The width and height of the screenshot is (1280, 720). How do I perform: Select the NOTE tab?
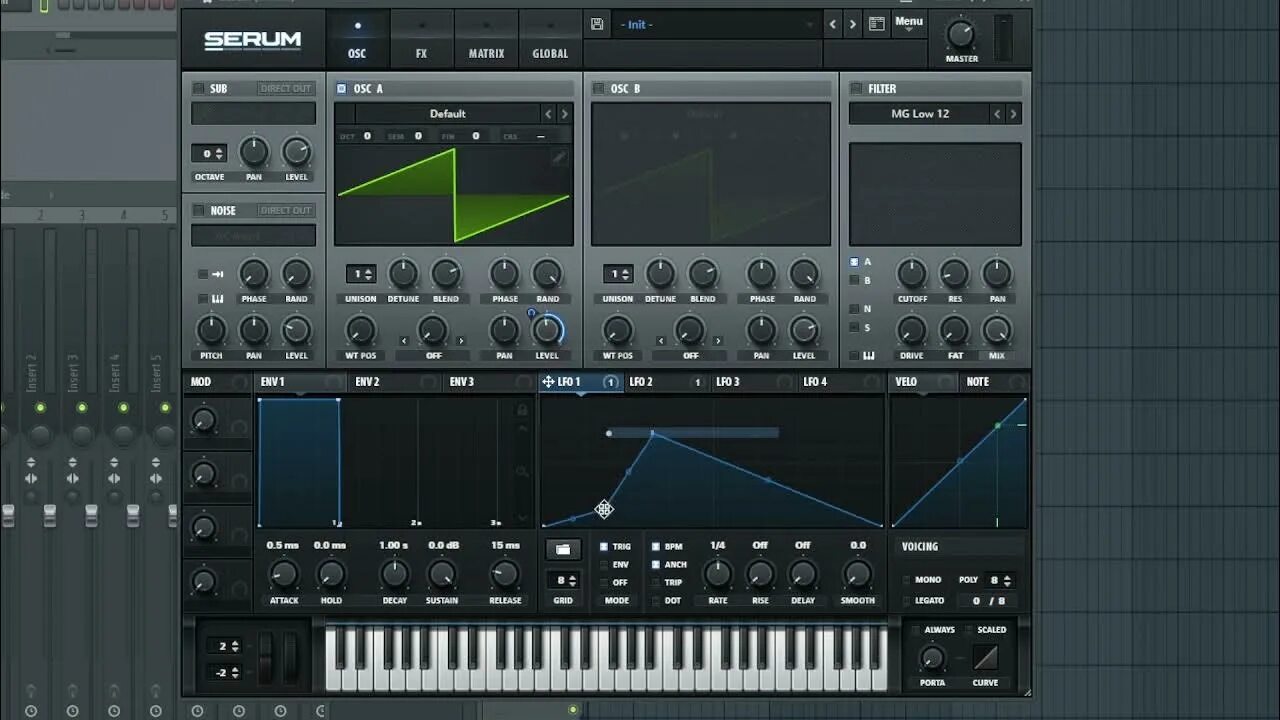(x=993, y=382)
